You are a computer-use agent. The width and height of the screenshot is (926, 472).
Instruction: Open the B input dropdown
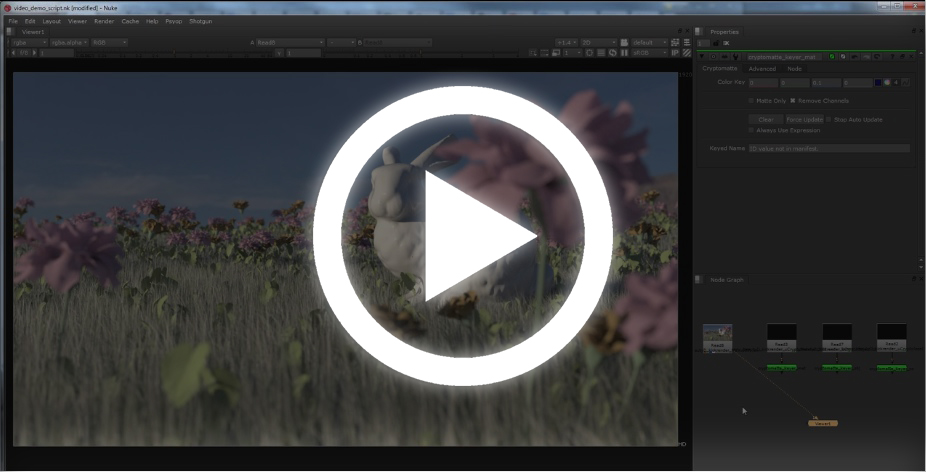coord(397,43)
